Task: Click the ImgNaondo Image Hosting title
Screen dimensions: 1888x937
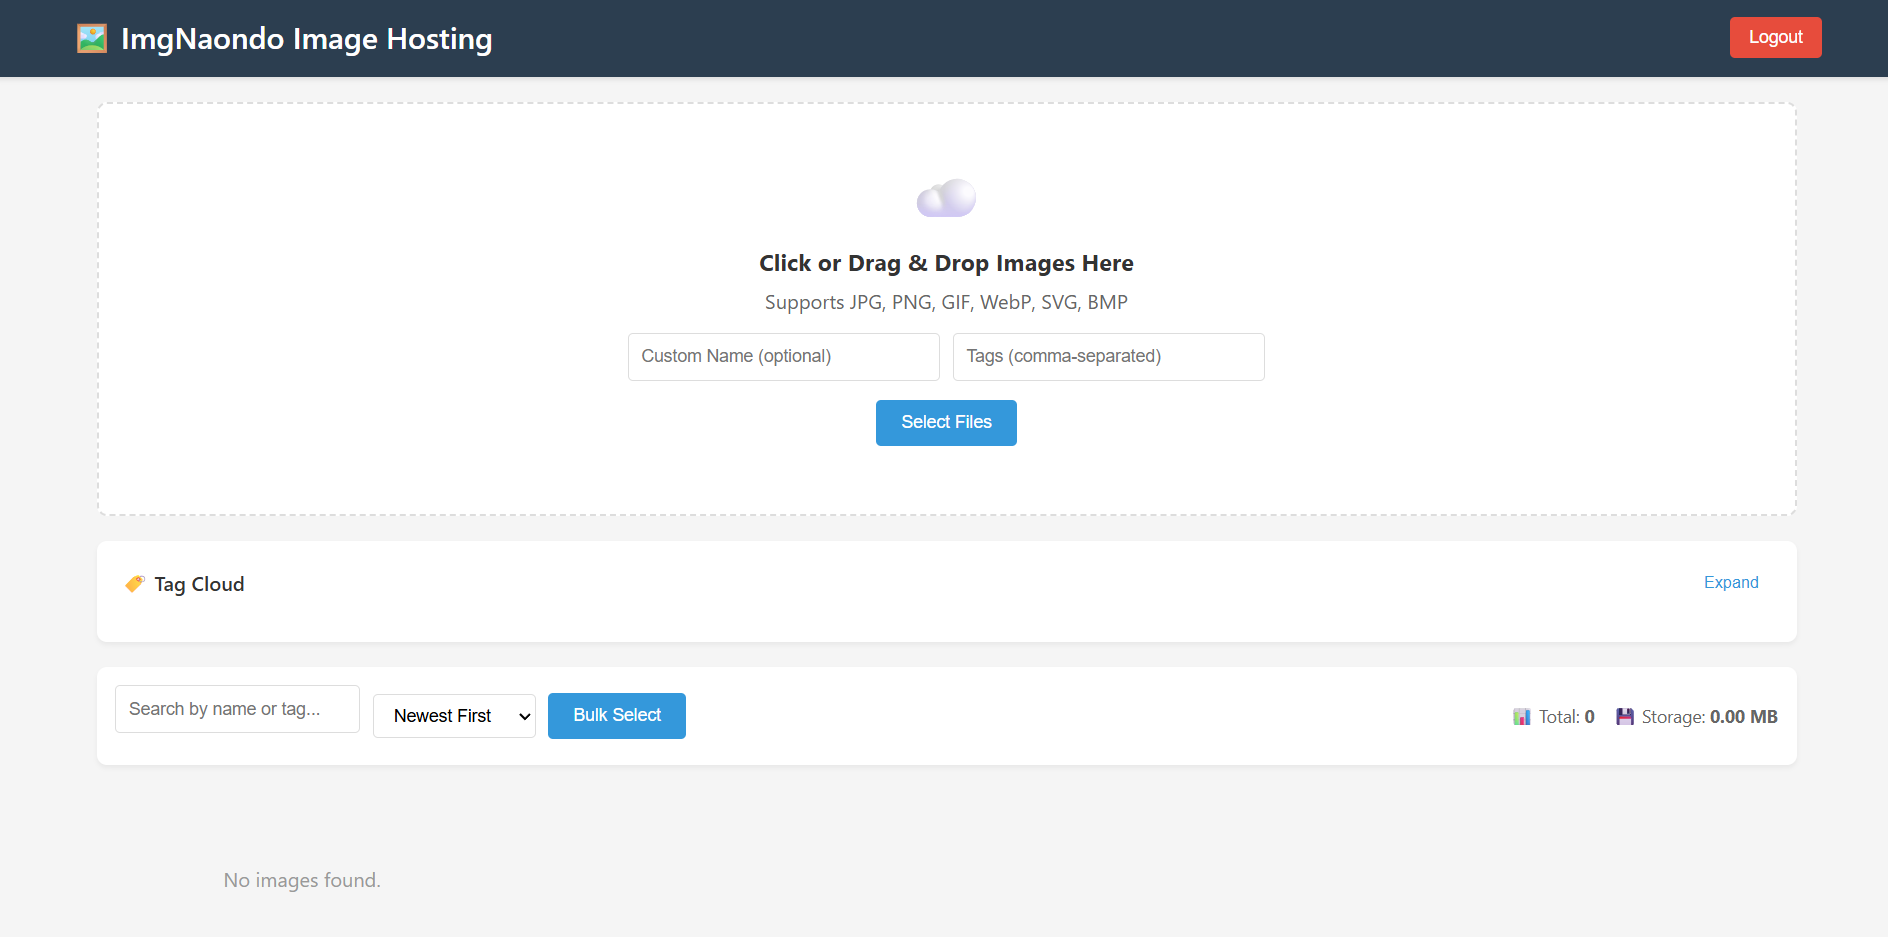Action: (306, 39)
